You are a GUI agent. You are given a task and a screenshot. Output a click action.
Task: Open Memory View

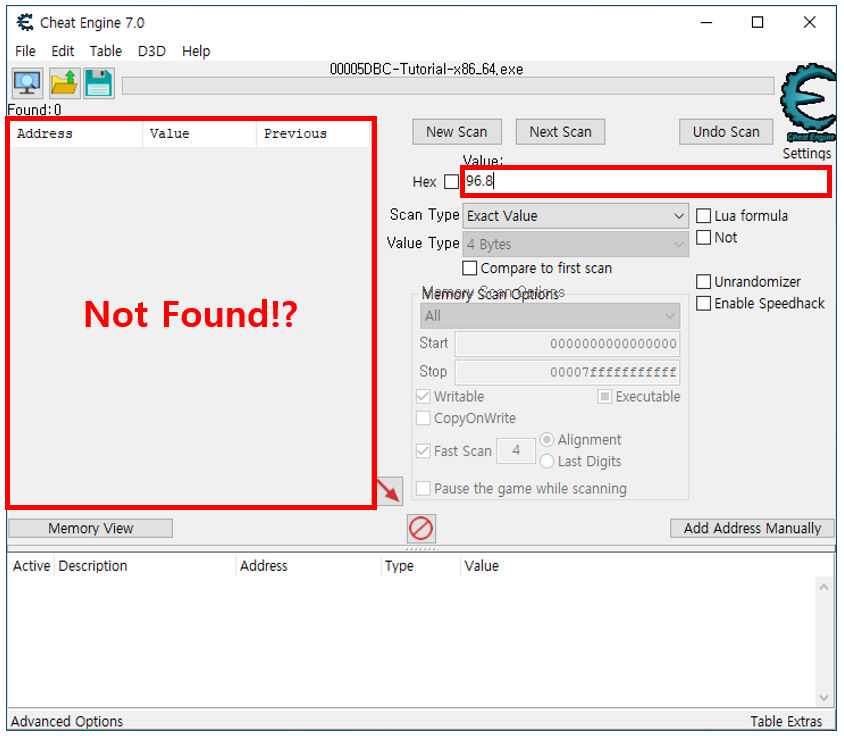[x=90, y=528]
